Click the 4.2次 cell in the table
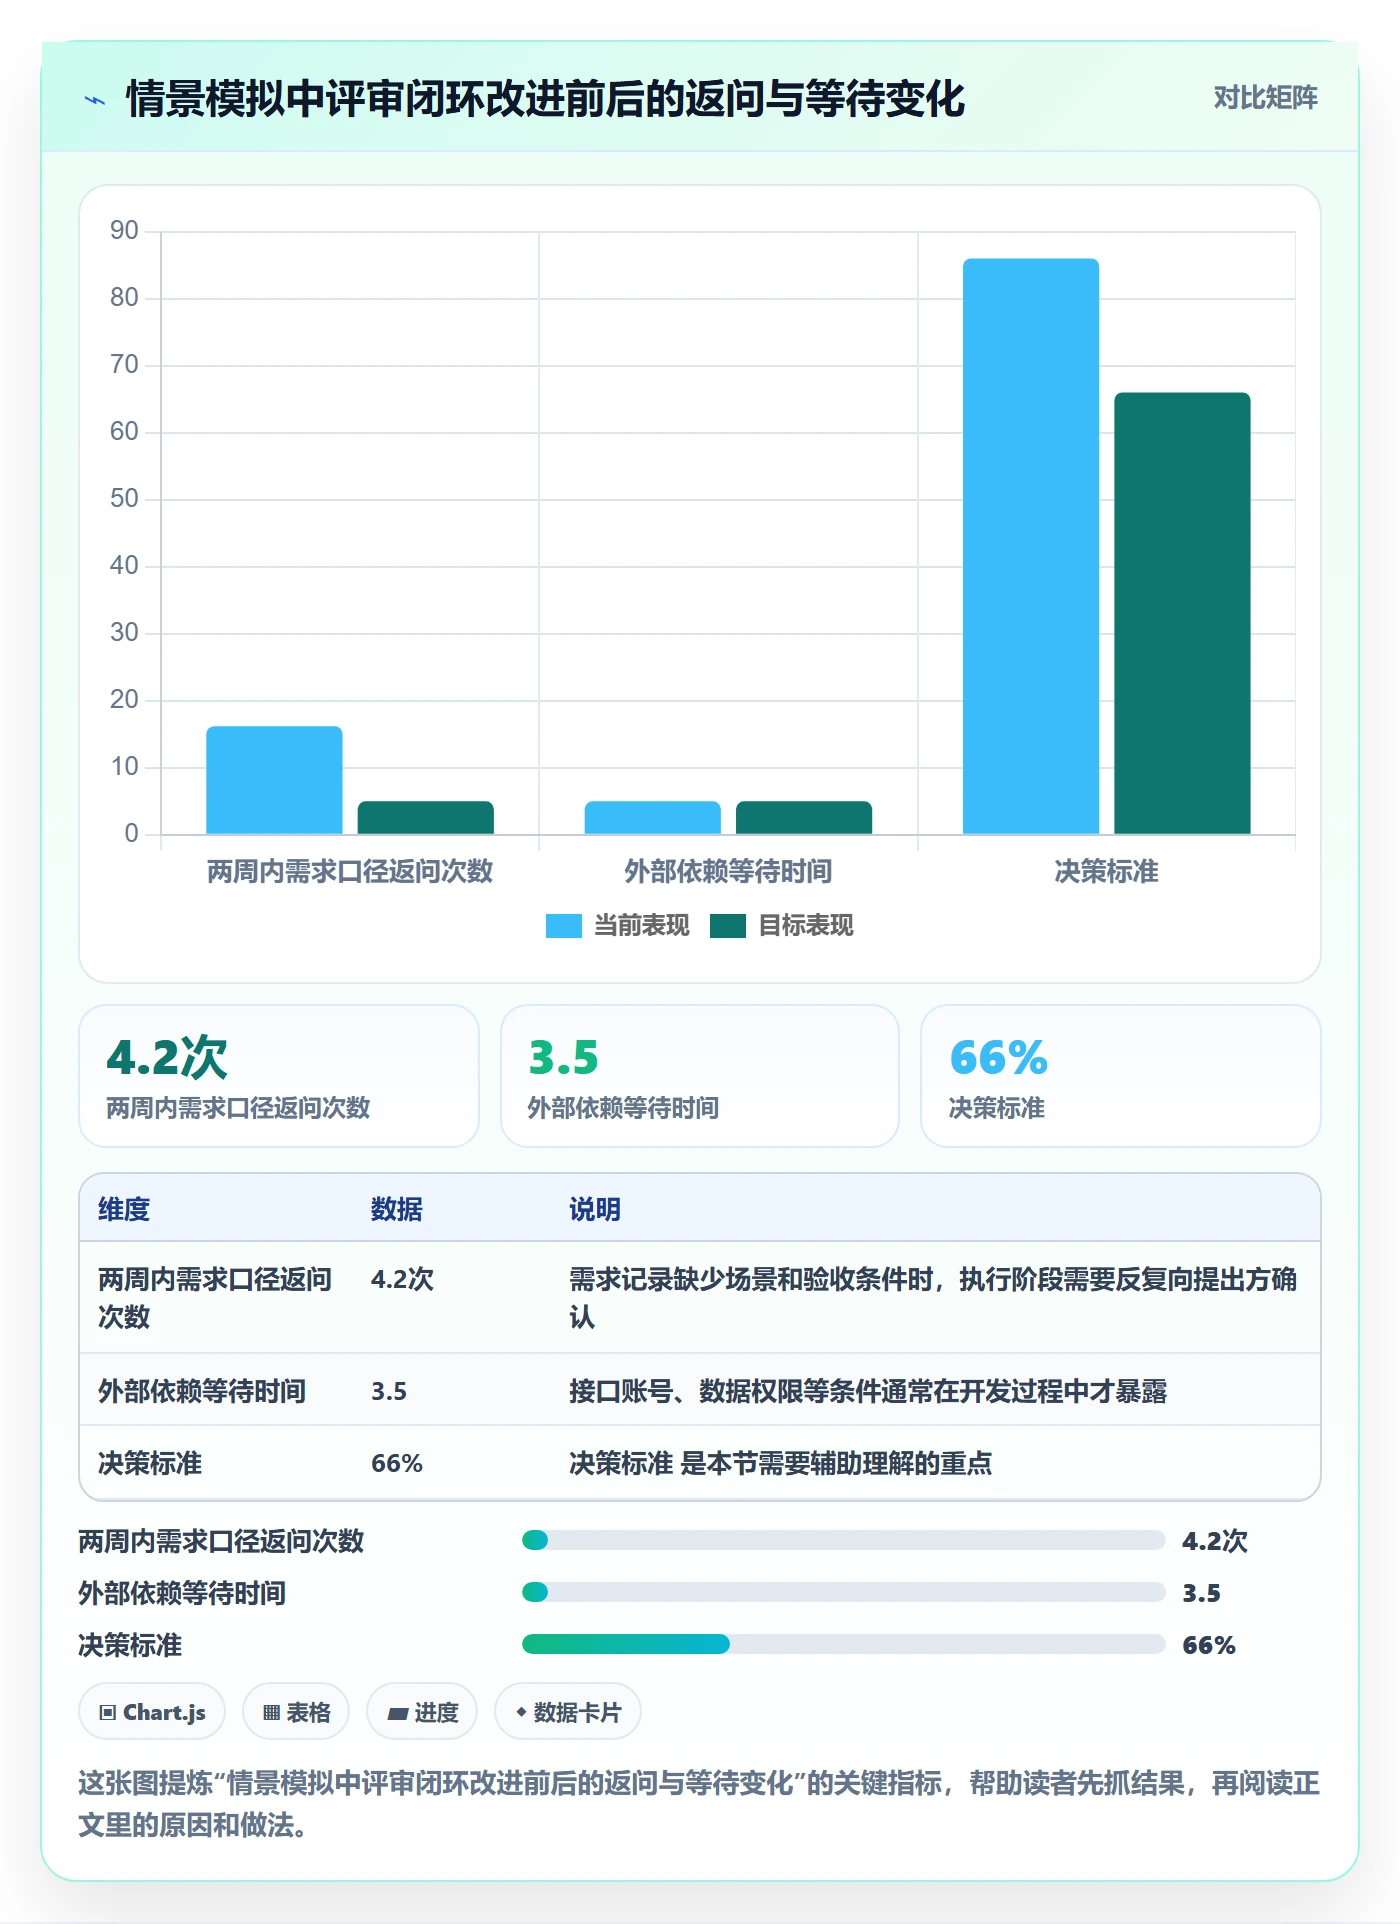The width and height of the screenshot is (1400, 1924). (402, 1280)
